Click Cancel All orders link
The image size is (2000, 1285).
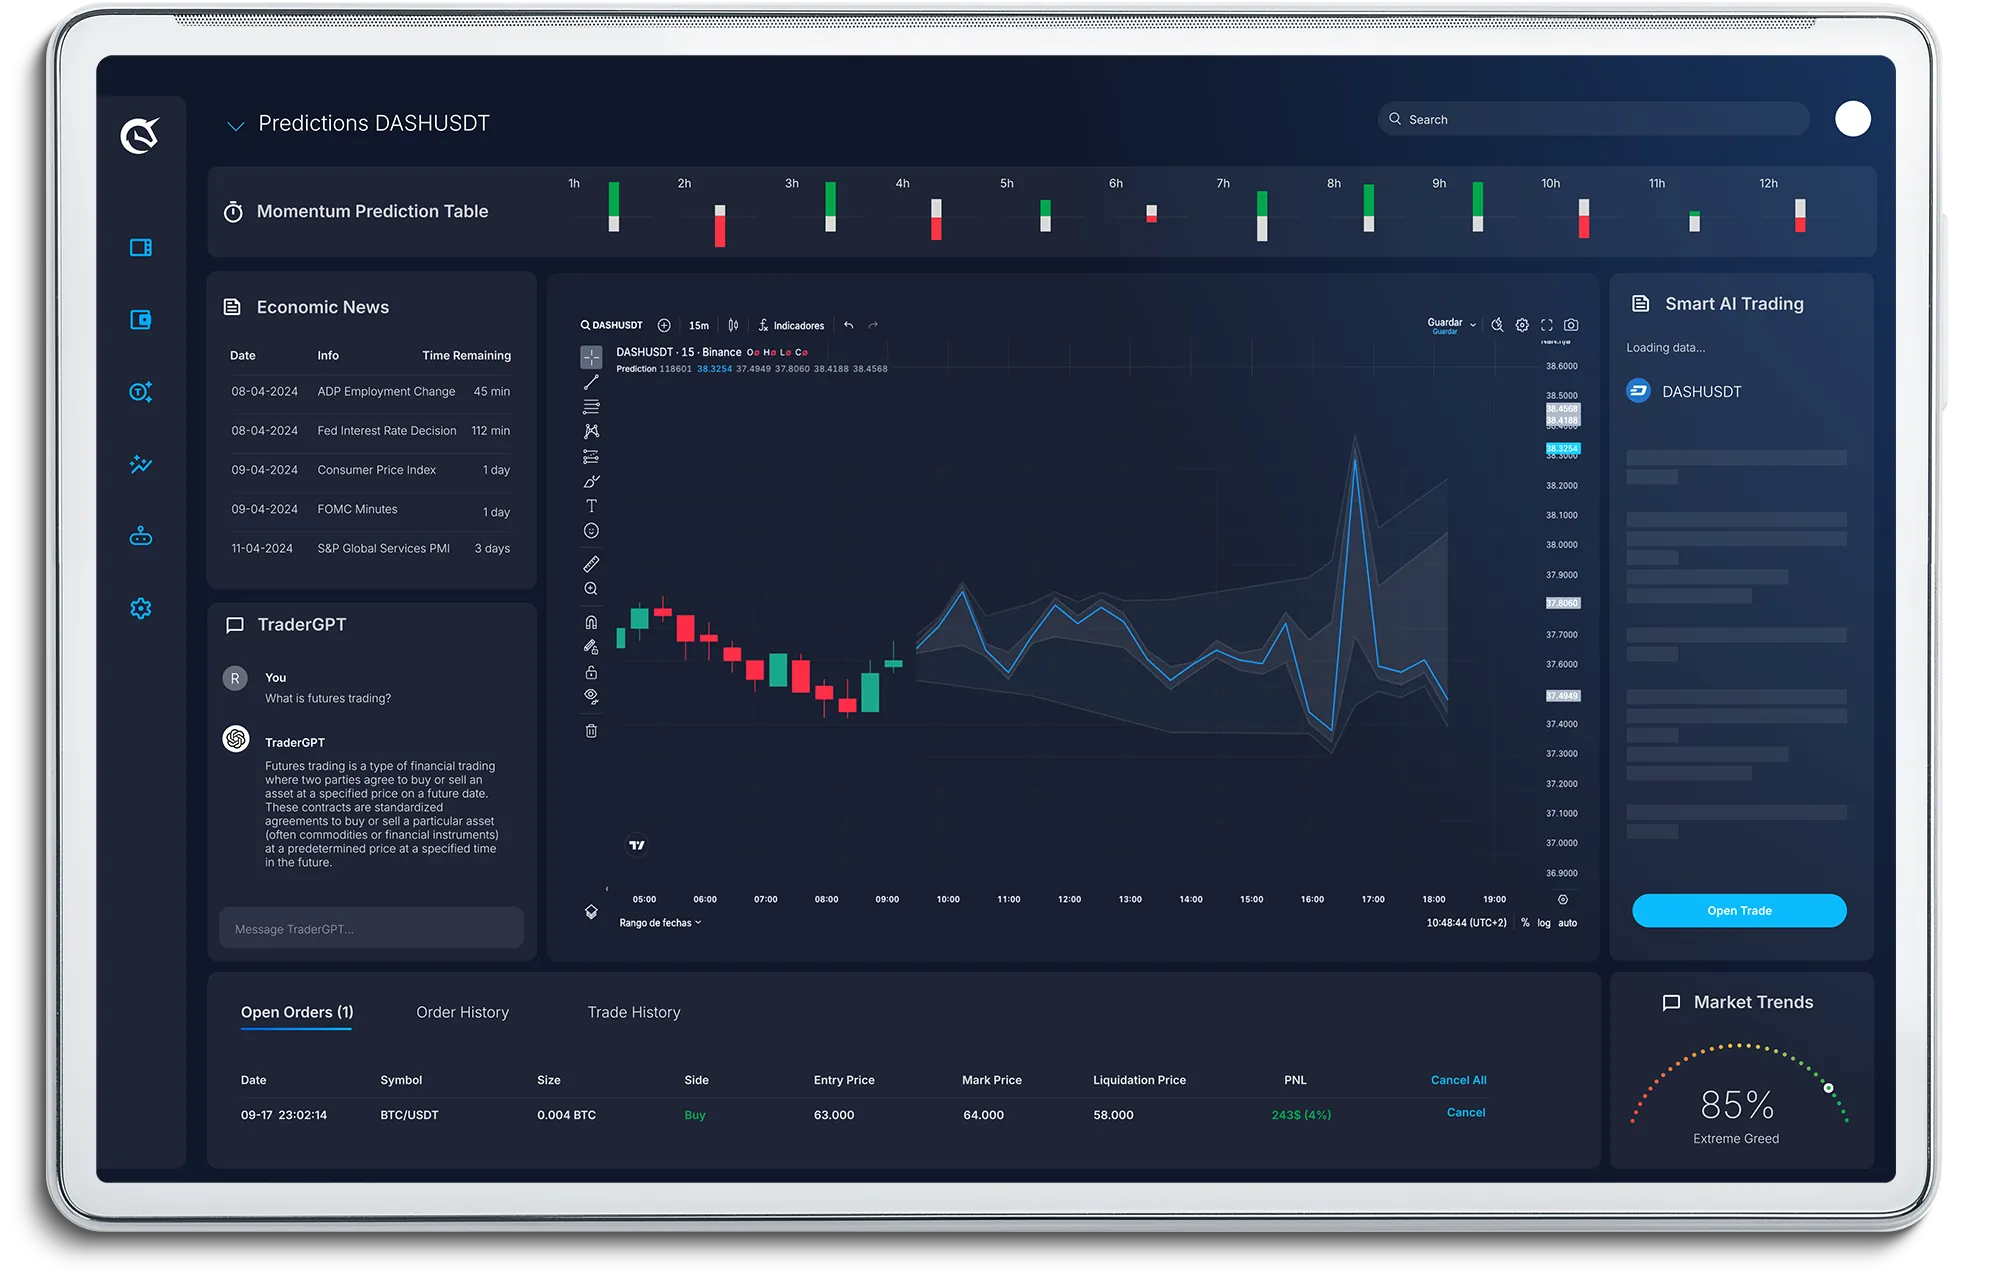coord(1458,1080)
